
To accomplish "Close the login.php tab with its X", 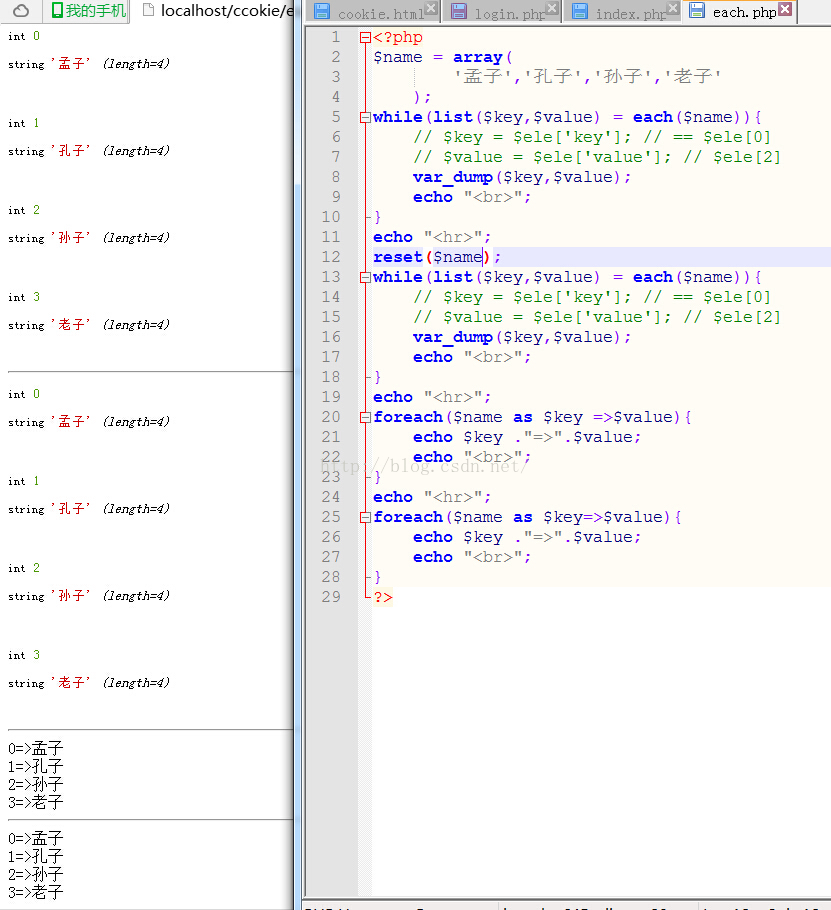I will point(552,9).
